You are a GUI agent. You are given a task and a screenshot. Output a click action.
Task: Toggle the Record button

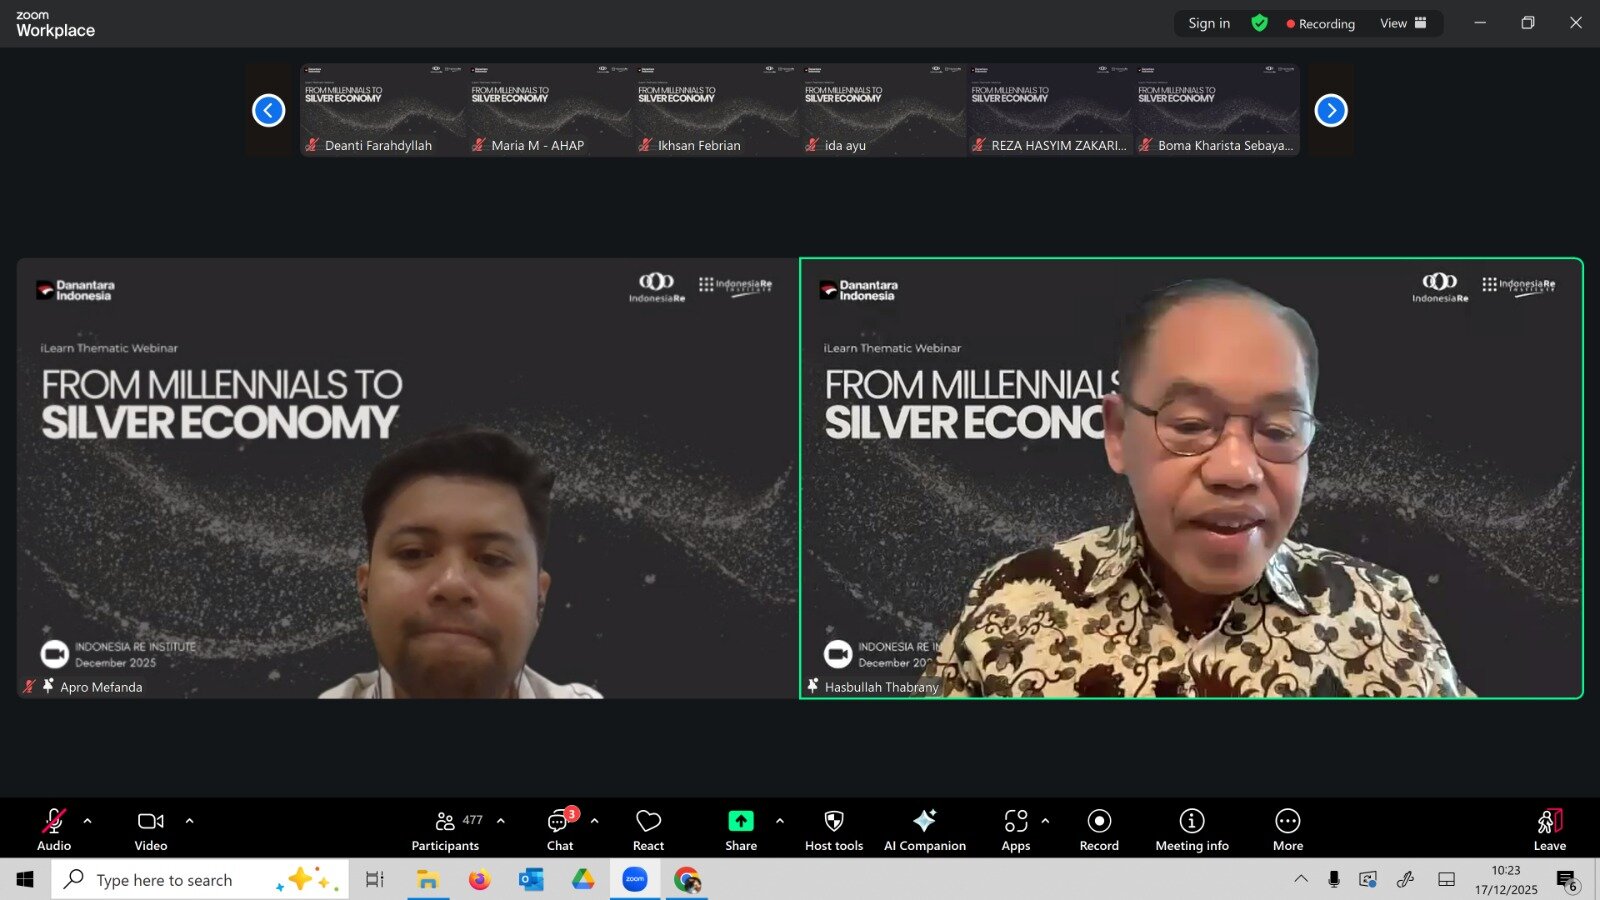point(1099,829)
